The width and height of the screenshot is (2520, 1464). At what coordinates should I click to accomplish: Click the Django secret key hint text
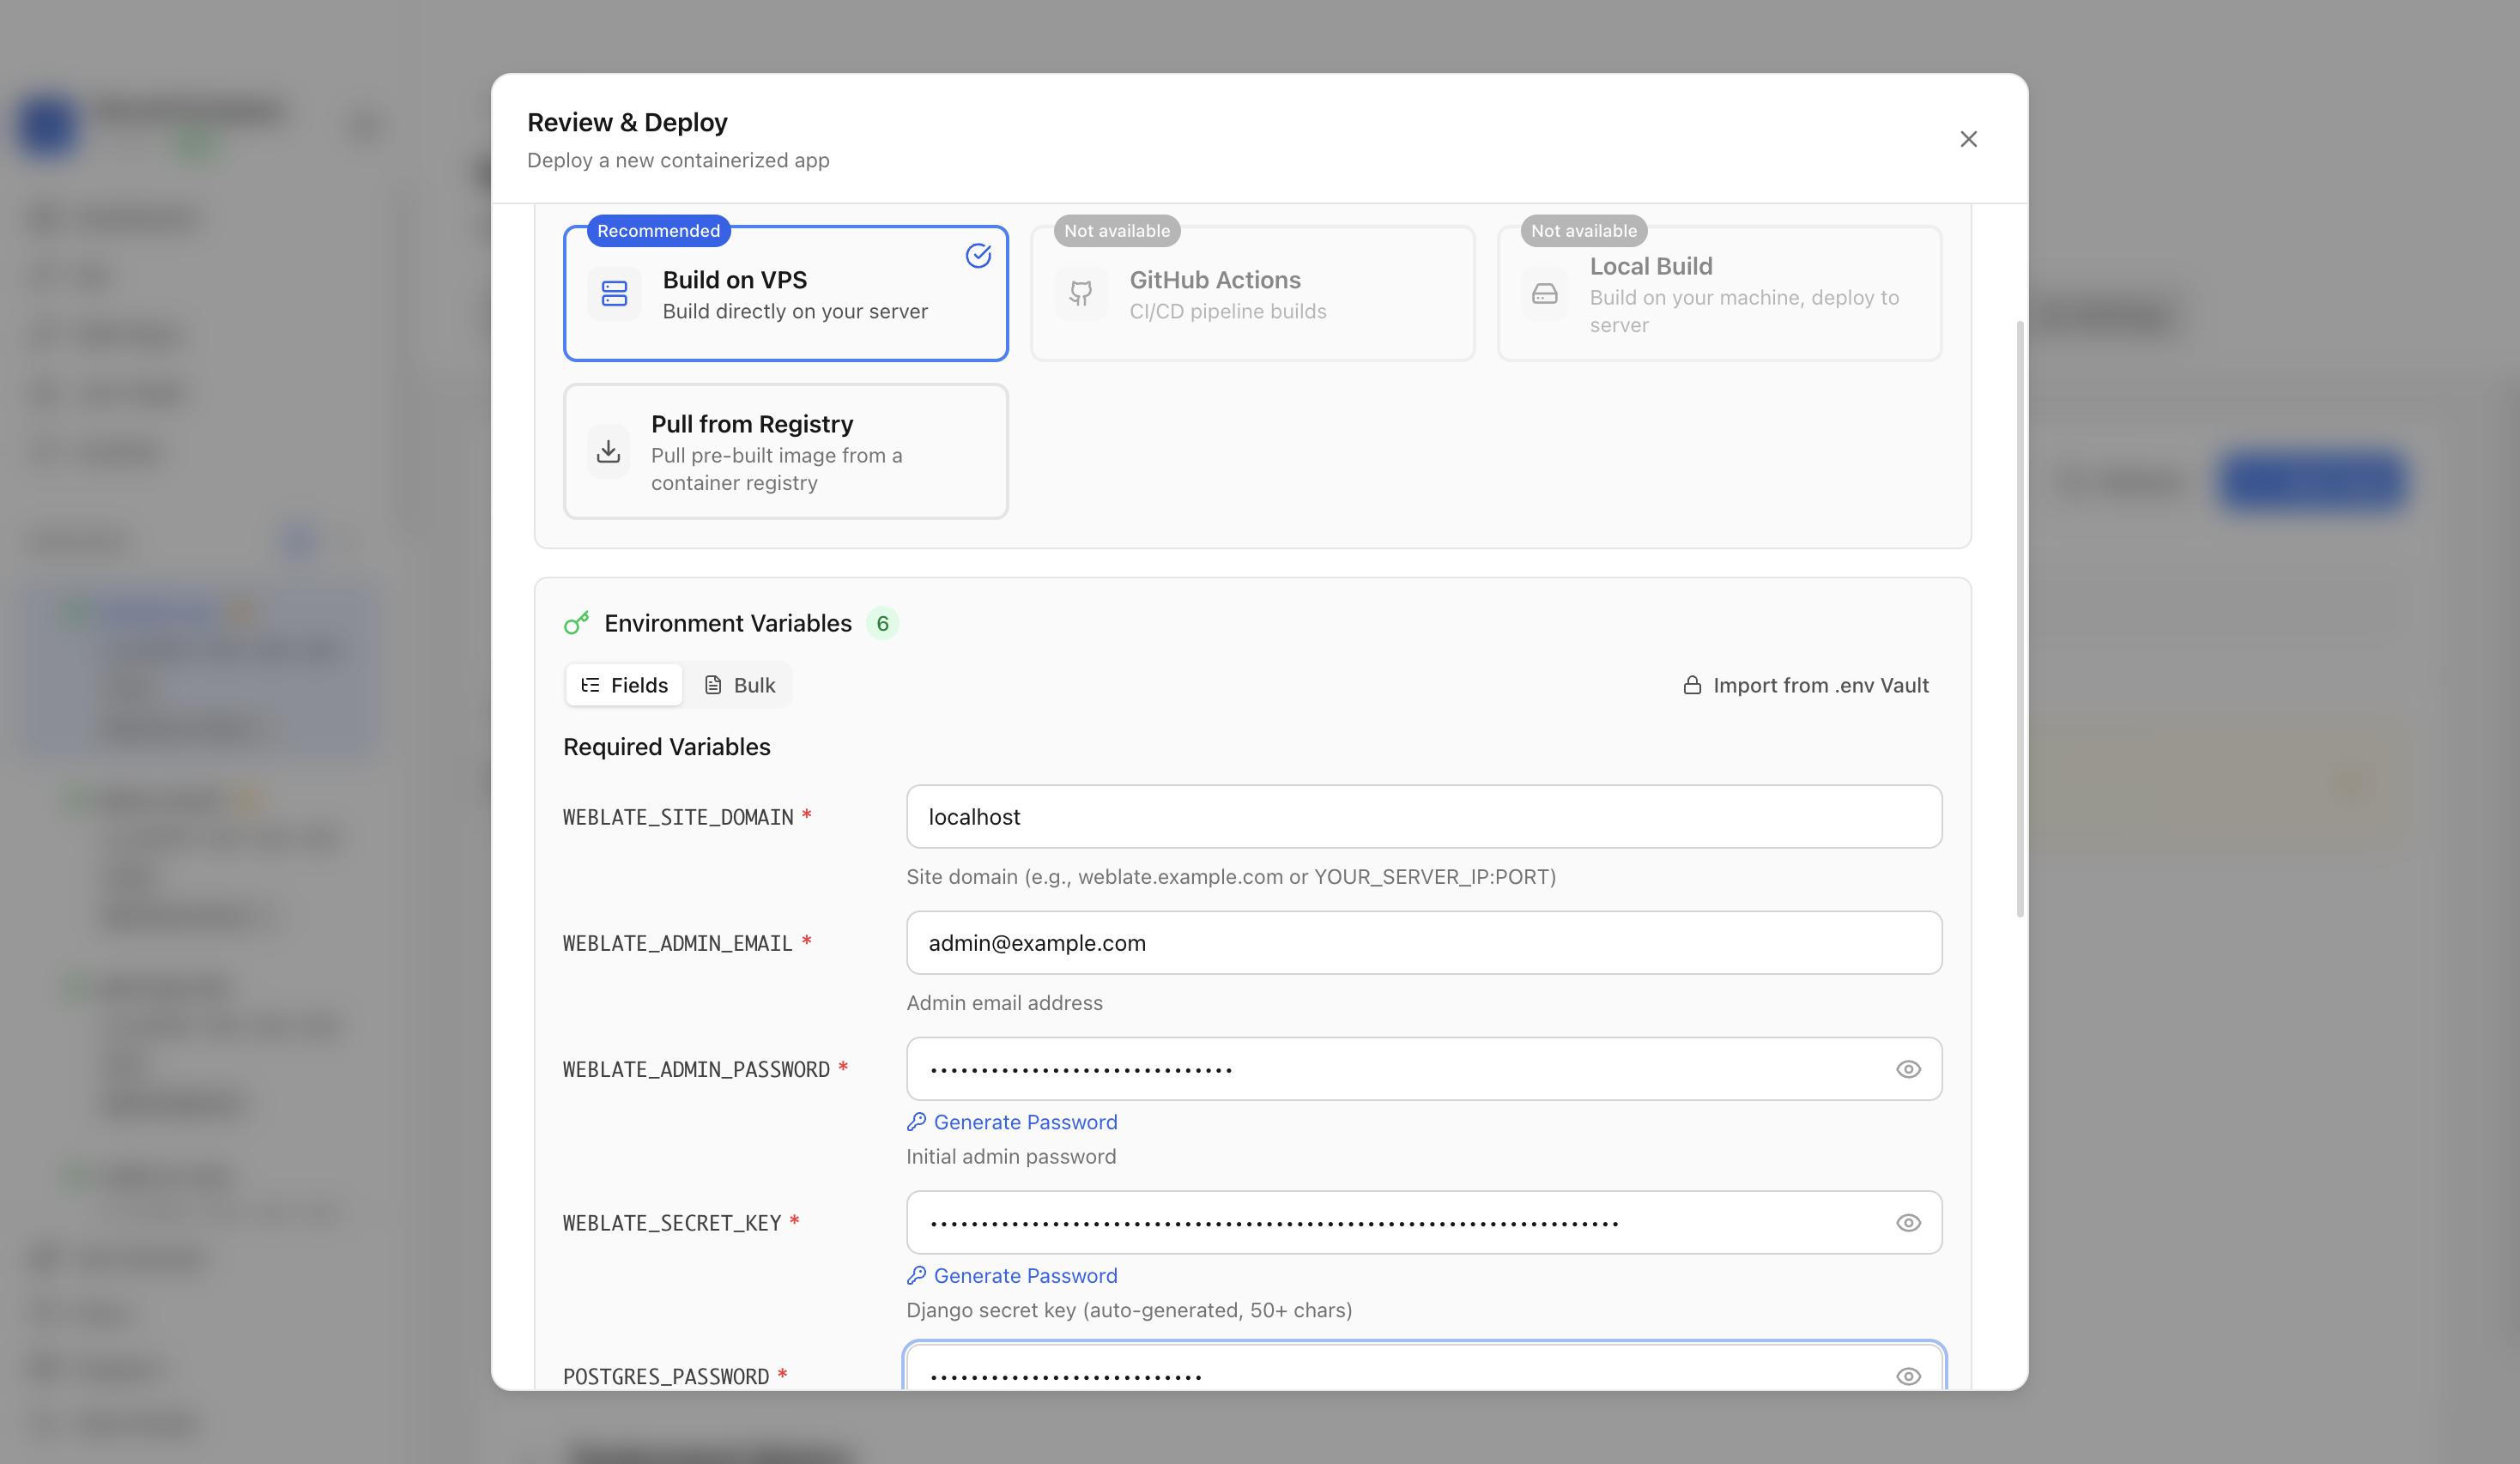click(x=1129, y=1310)
